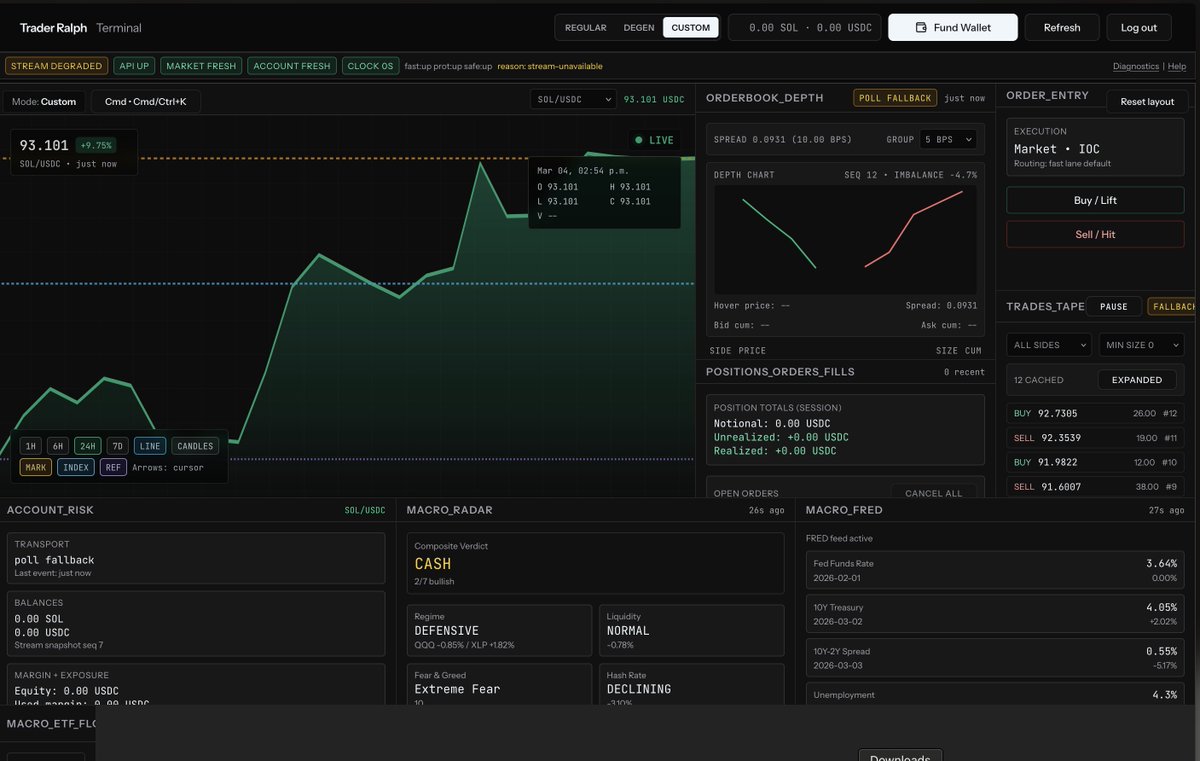Select CUSTOM mode
The height and width of the screenshot is (761, 1200).
691,28
